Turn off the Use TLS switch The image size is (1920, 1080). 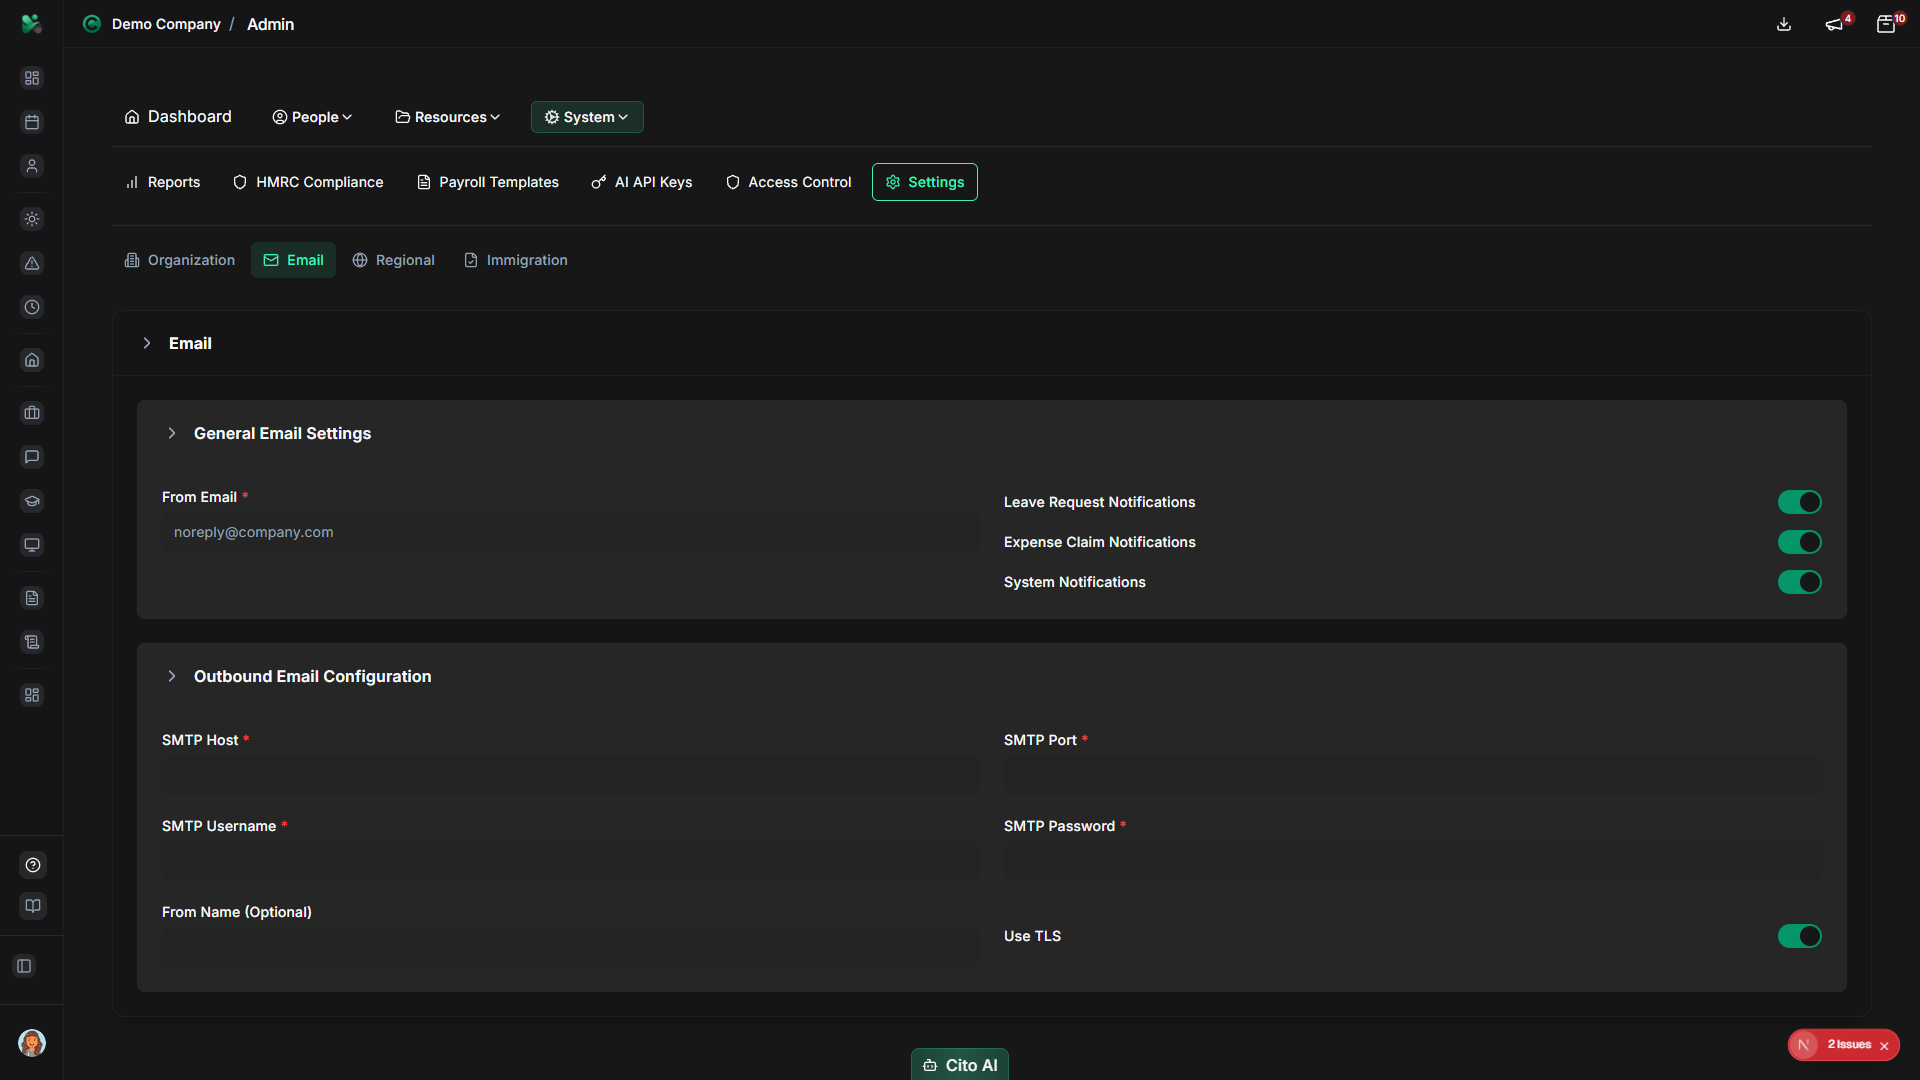(1799, 936)
